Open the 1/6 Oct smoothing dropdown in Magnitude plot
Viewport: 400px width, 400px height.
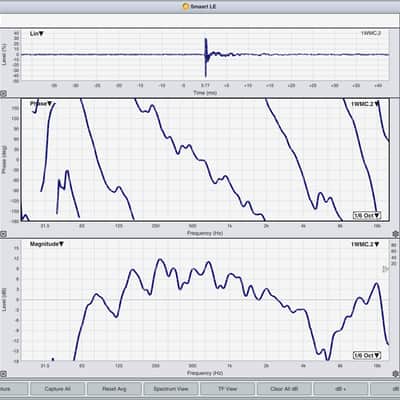(x=367, y=355)
